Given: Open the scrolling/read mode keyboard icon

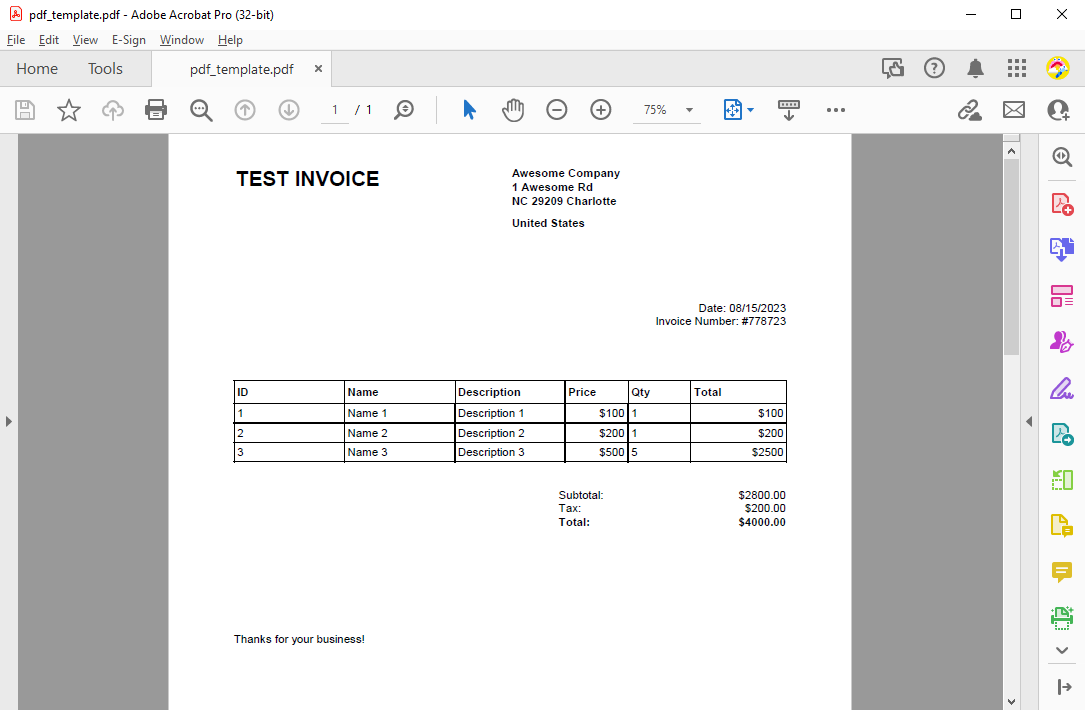Looking at the screenshot, I should 788,110.
